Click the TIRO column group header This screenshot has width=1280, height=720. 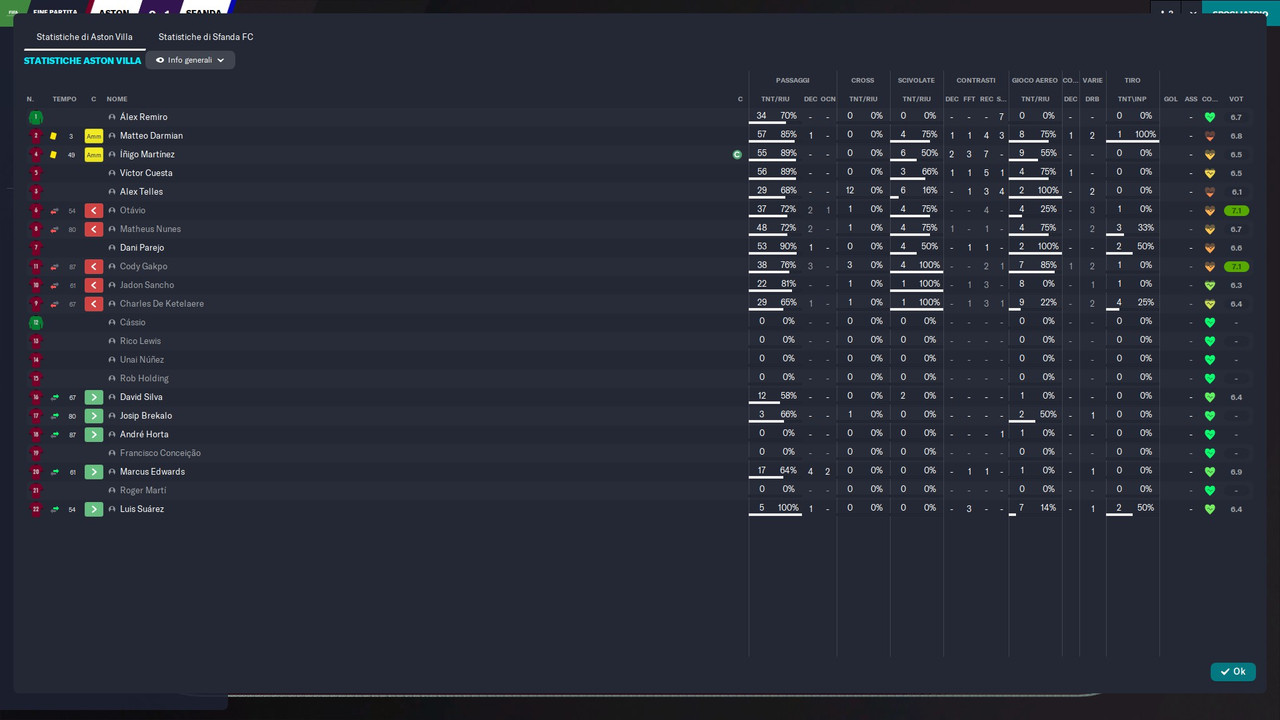coord(1132,80)
